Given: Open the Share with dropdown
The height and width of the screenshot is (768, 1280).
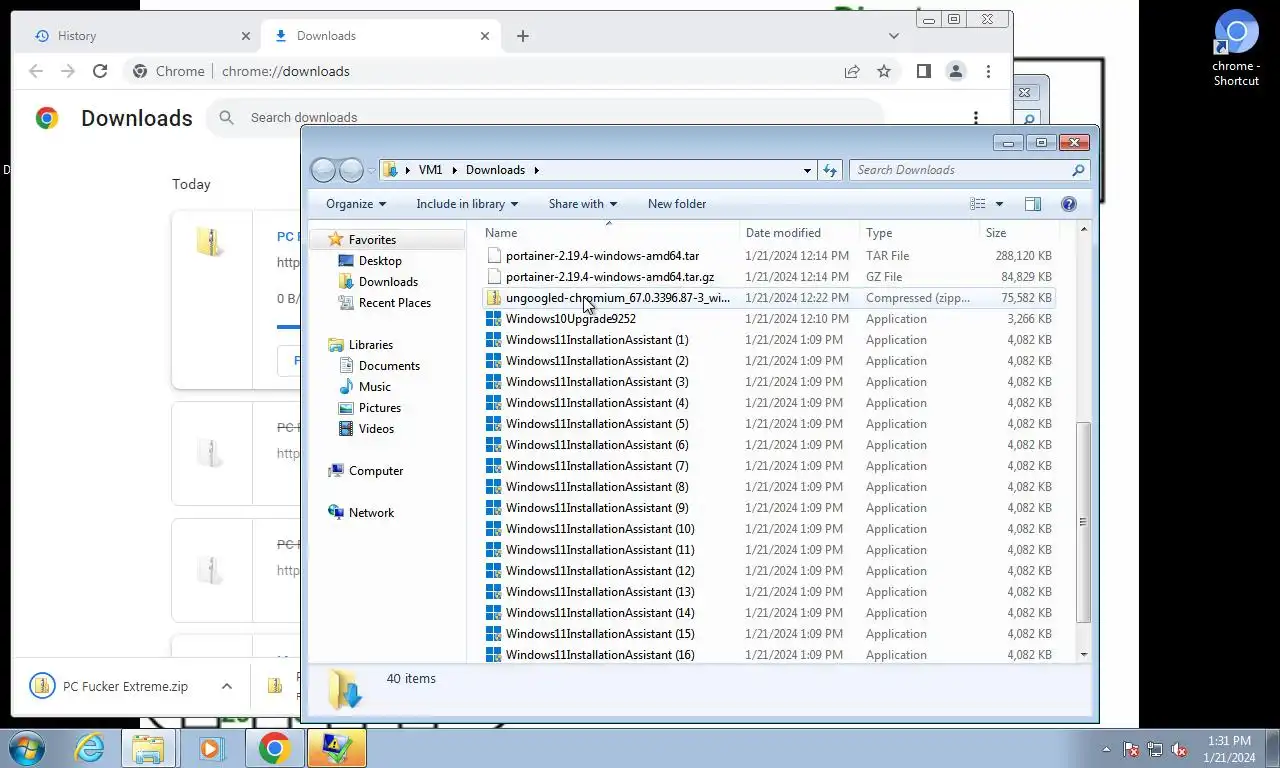Looking at the screenshot, I should [x=583, y=204].
